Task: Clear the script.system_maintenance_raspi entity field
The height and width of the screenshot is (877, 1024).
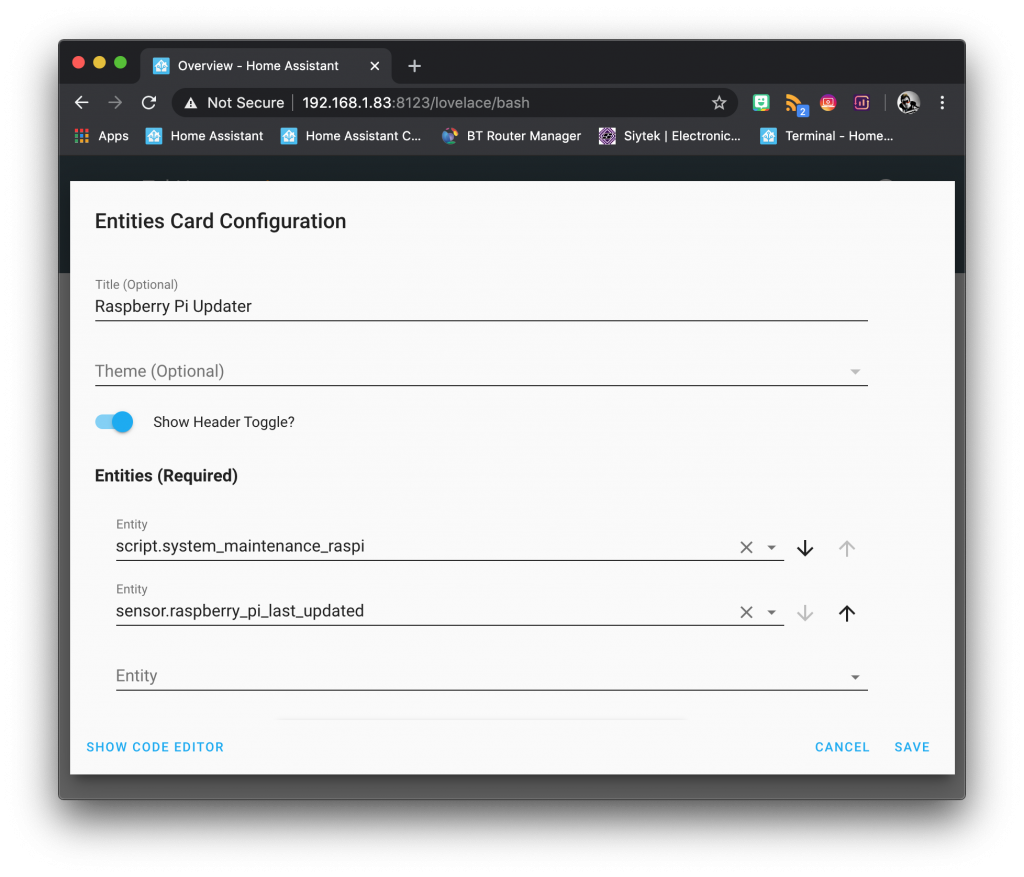Action: click(746, 547)
